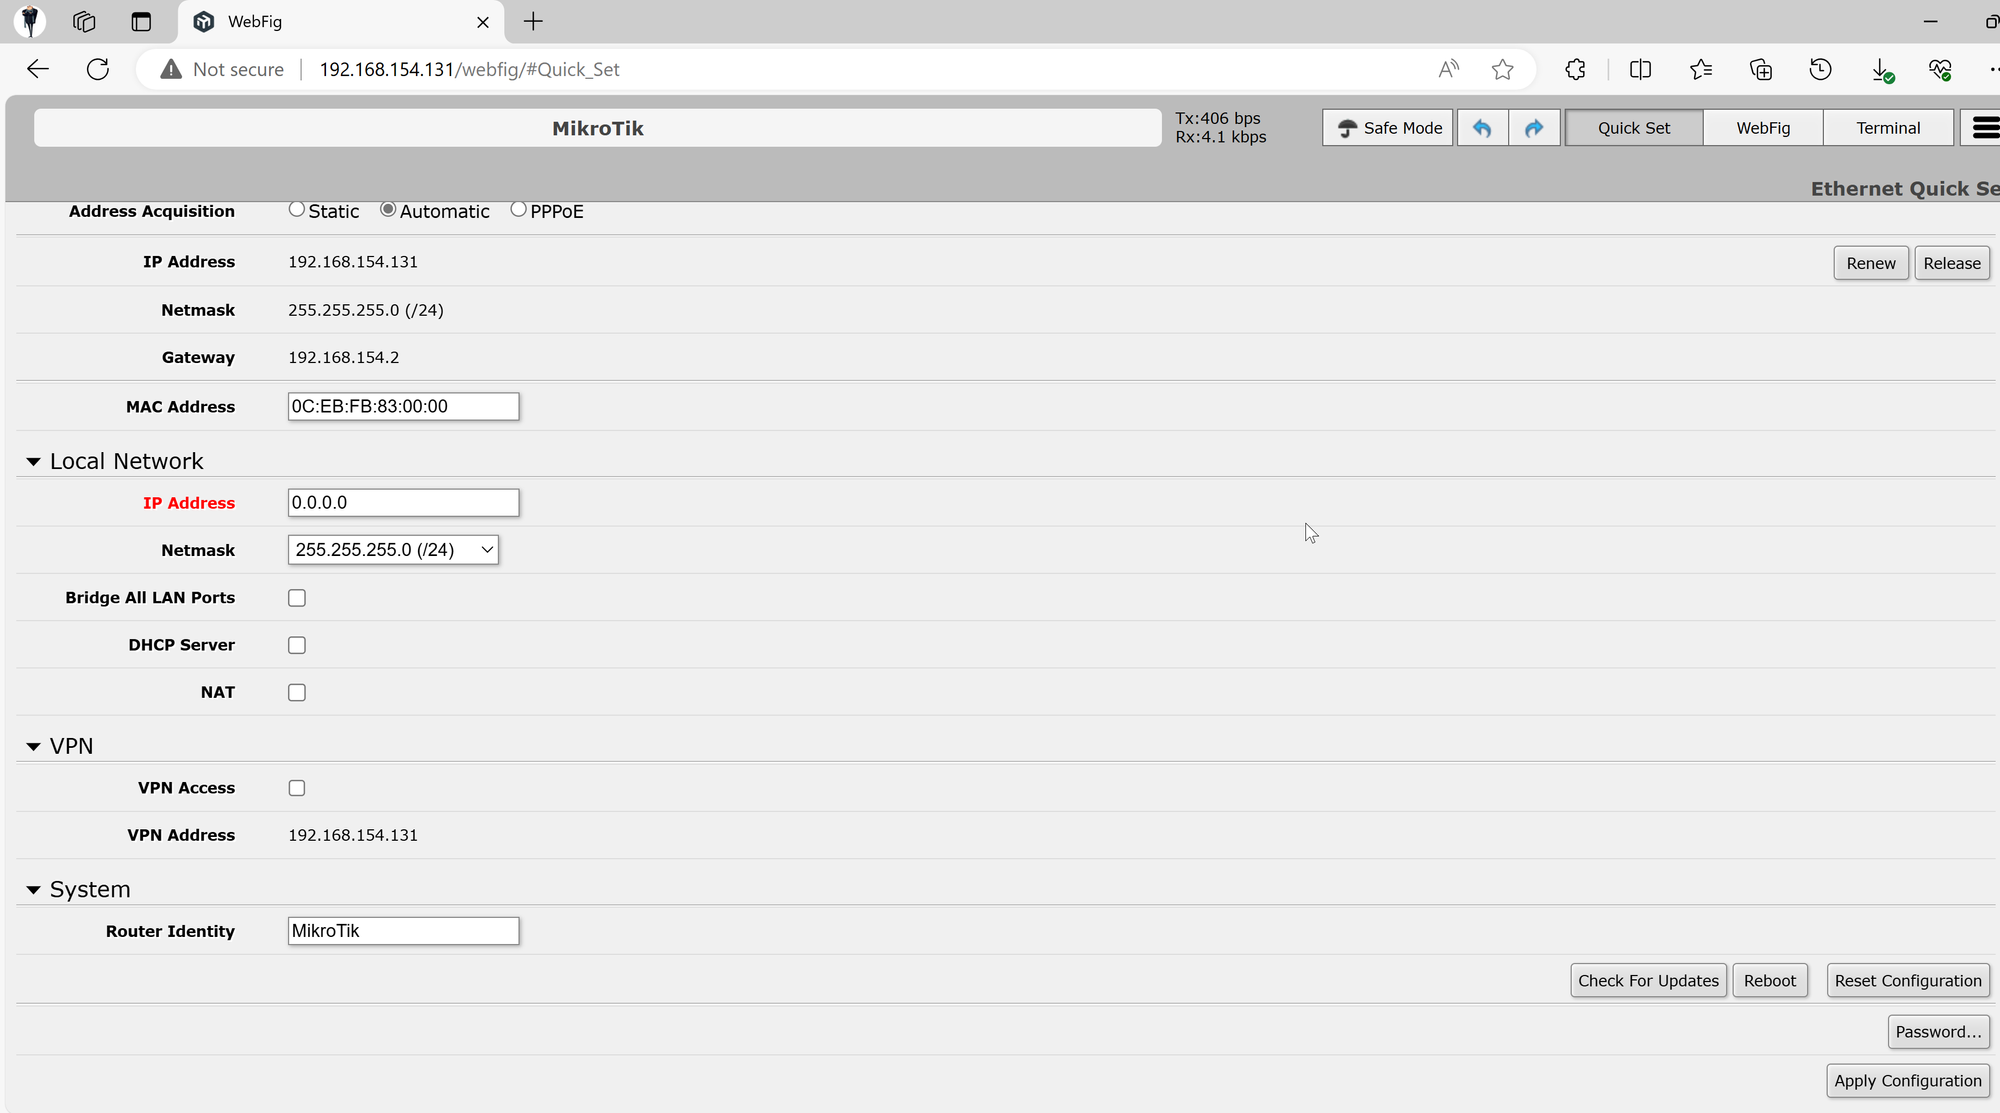This screenshot has height=1113, width=2000.
Task: Open the WebFig interface
Action: click(x=1763, y=127)
